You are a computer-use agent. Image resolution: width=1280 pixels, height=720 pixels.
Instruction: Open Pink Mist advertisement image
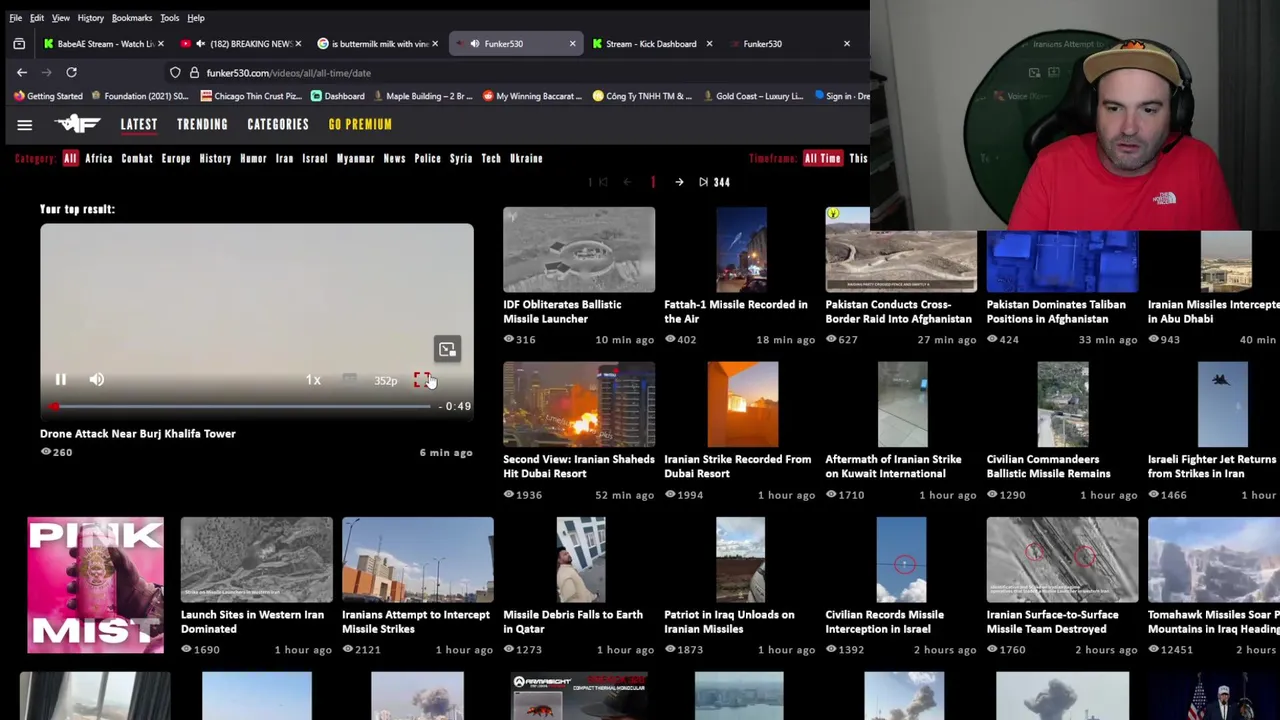(x=95, y=585)
